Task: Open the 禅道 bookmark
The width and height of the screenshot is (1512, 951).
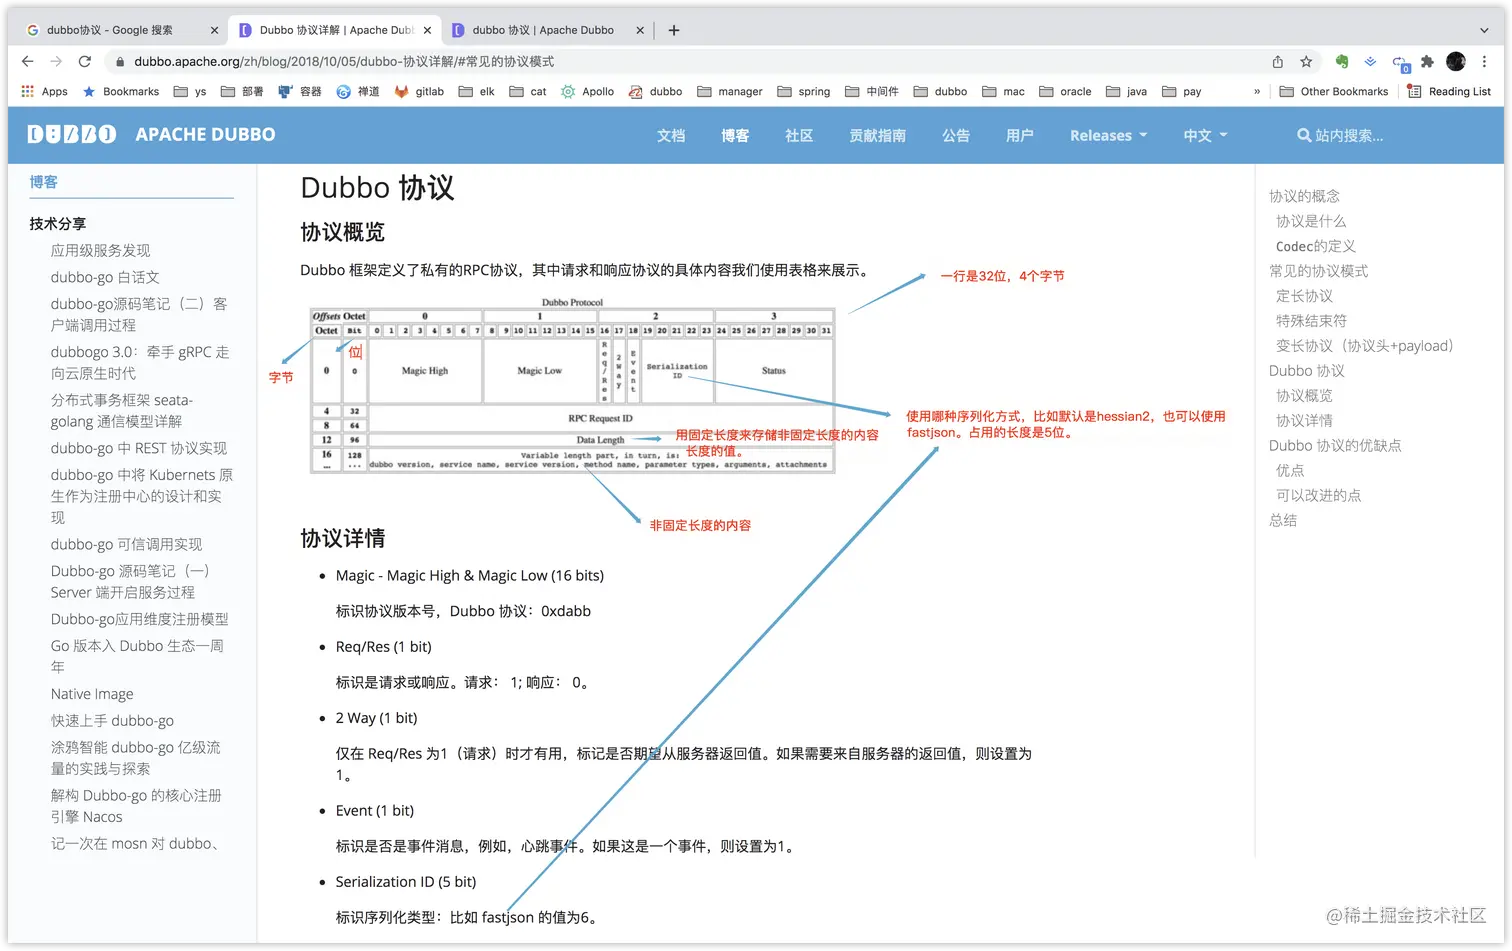Action: click(358, 91)
